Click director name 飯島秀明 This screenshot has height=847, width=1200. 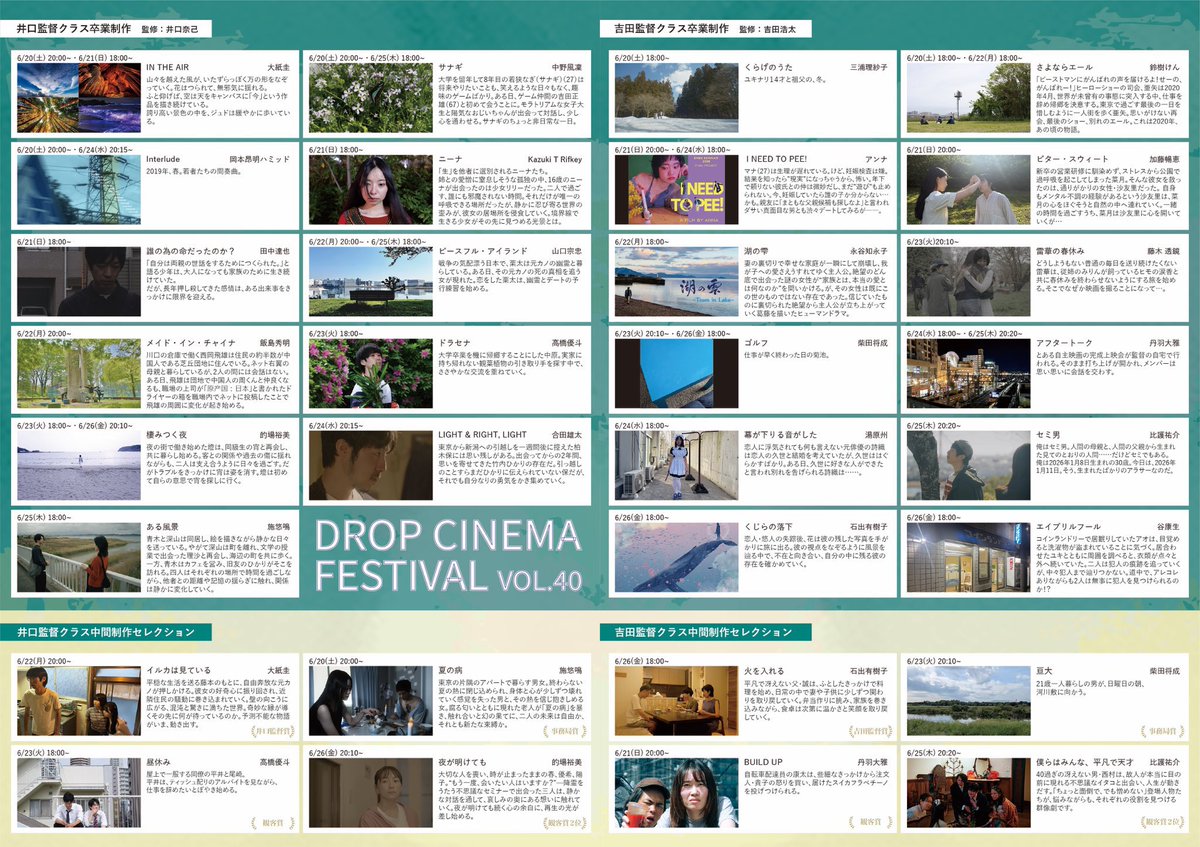click(x=274, y=343)
